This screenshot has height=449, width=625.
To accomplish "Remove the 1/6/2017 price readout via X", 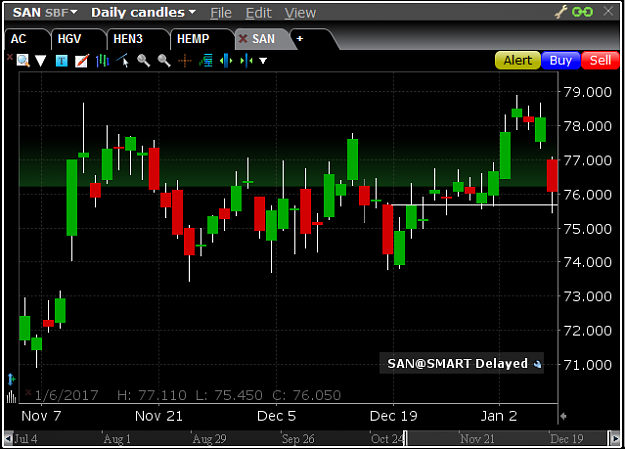I will pyautogui.click(x=28, y=393).
